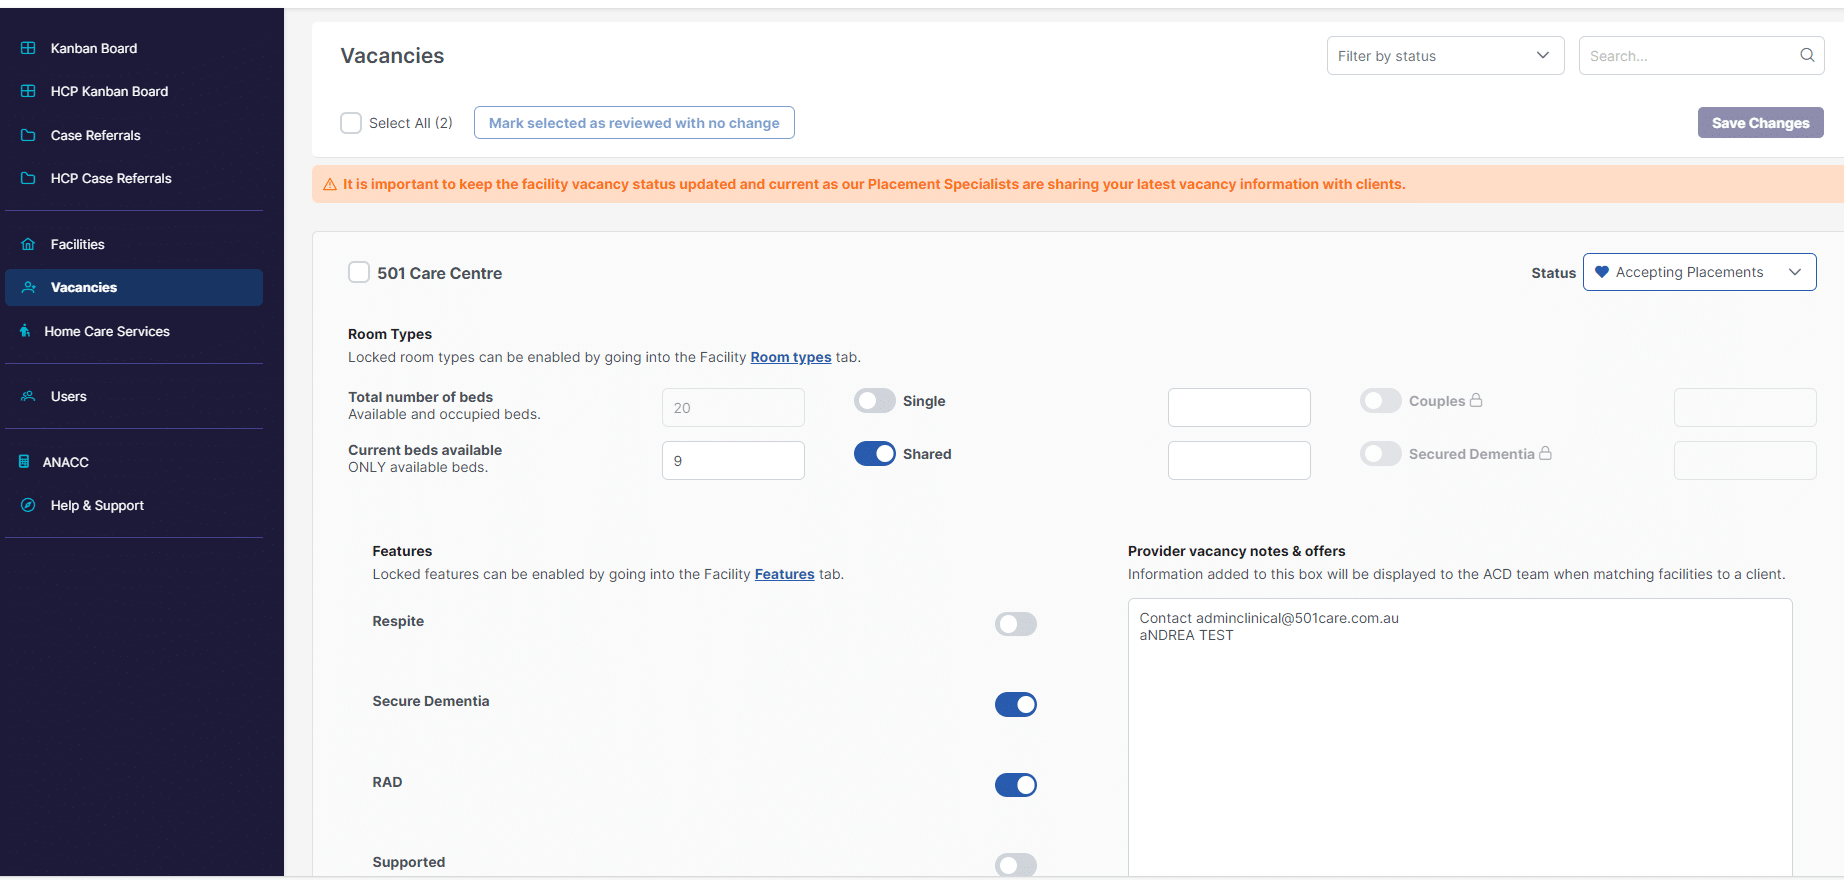Click the Shared beds count field
The width and height of the screenshot is (1844, 880).
point(1239,461)
